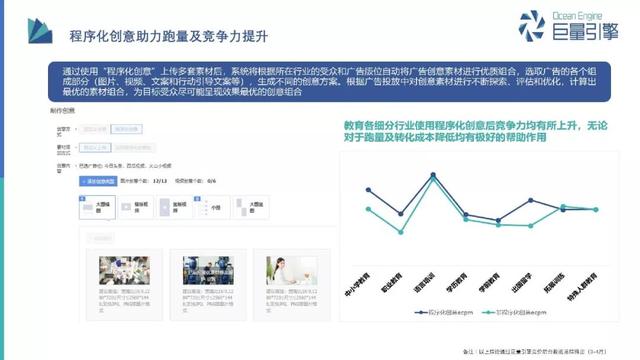This screenshot has height=360, width=640.
Task: Select the highlighted 程序化创意 creative mode option
Action: point(127,129)
